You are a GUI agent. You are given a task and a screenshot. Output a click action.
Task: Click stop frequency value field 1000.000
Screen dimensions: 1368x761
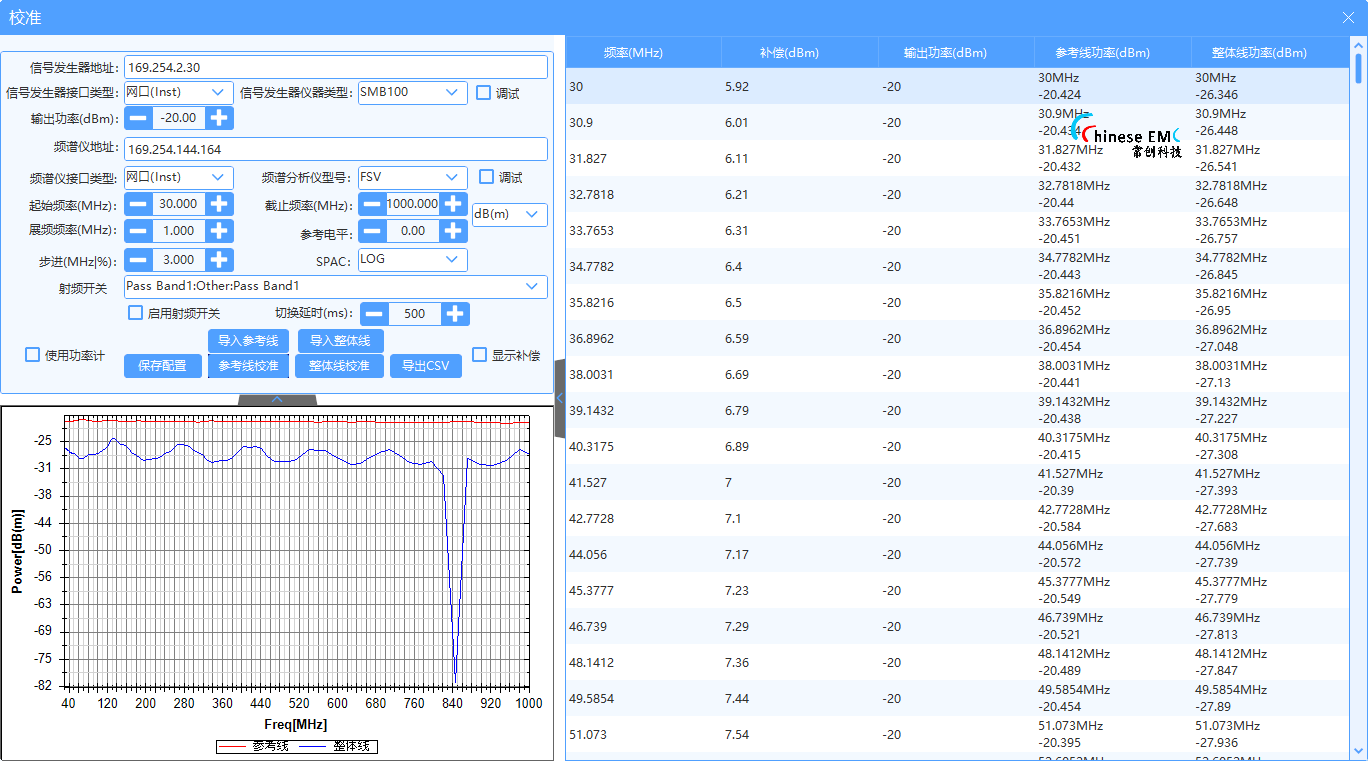413,203
